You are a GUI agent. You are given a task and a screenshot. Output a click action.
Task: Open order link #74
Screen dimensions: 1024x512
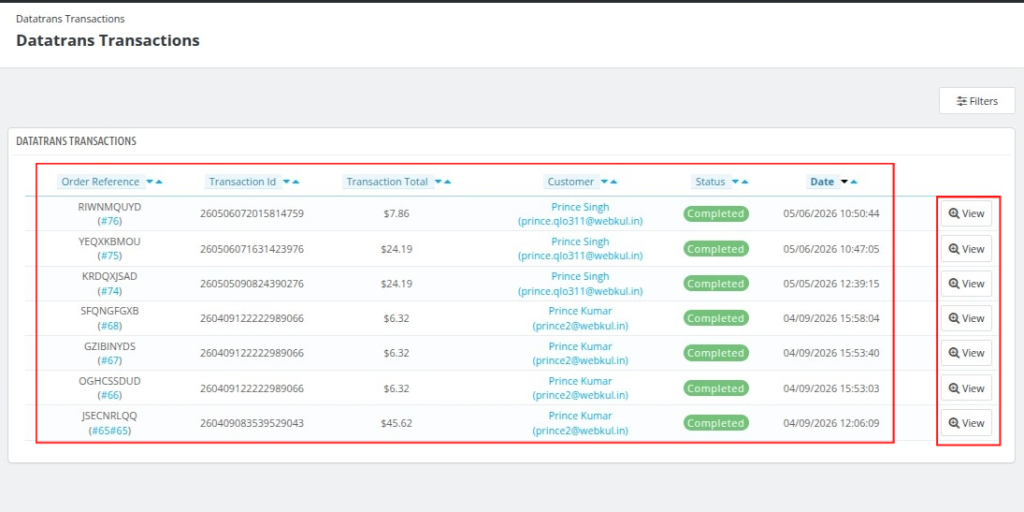pos(110,291)
